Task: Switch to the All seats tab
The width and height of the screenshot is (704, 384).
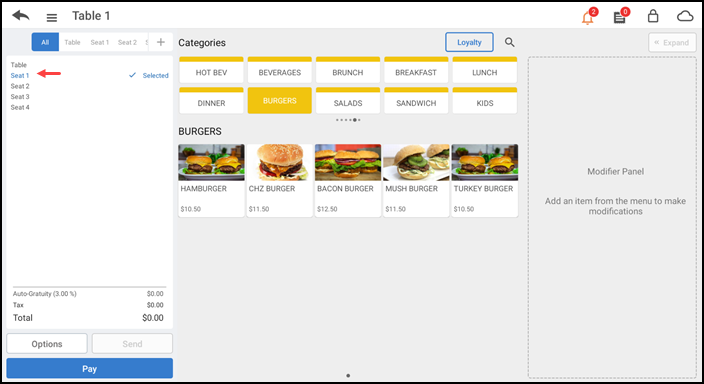Action: (x=45, y=42)
